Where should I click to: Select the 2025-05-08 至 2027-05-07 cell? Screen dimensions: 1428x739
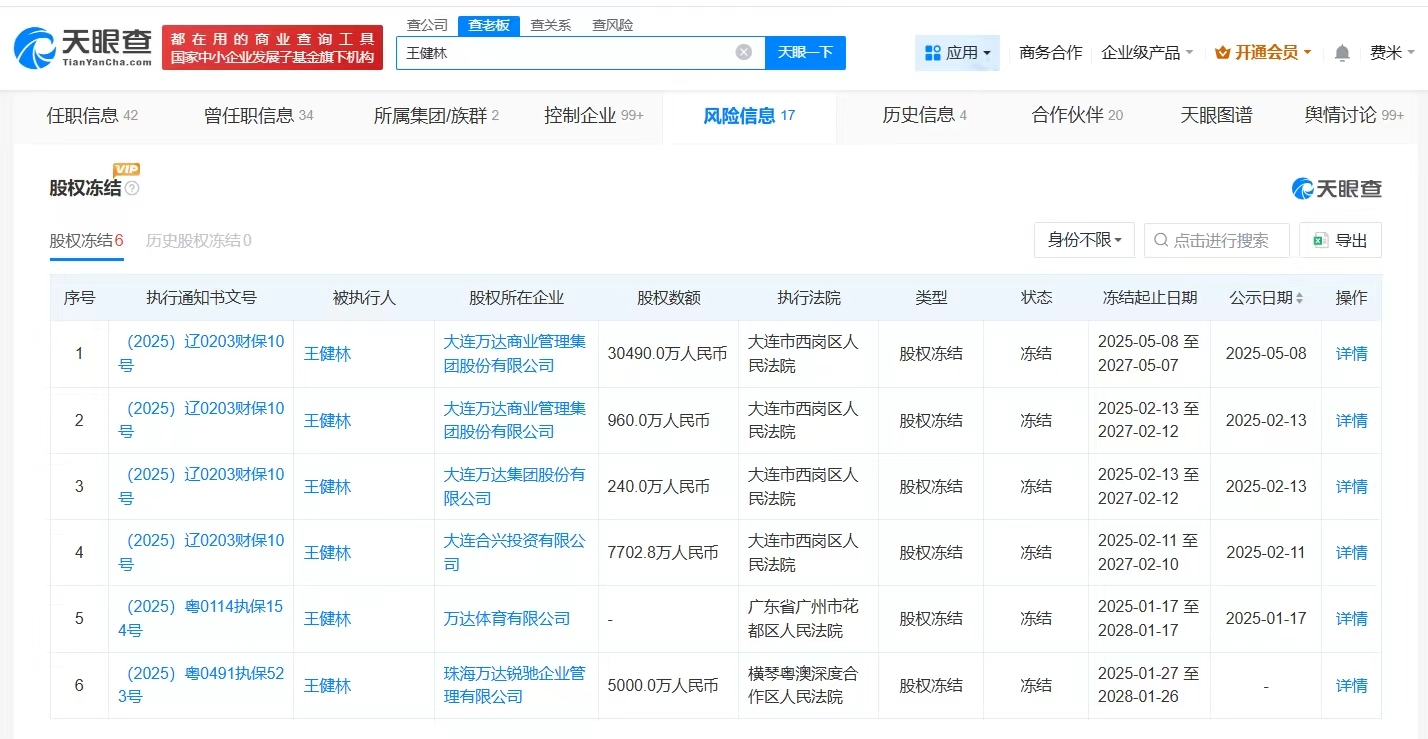pos(1149,354)
